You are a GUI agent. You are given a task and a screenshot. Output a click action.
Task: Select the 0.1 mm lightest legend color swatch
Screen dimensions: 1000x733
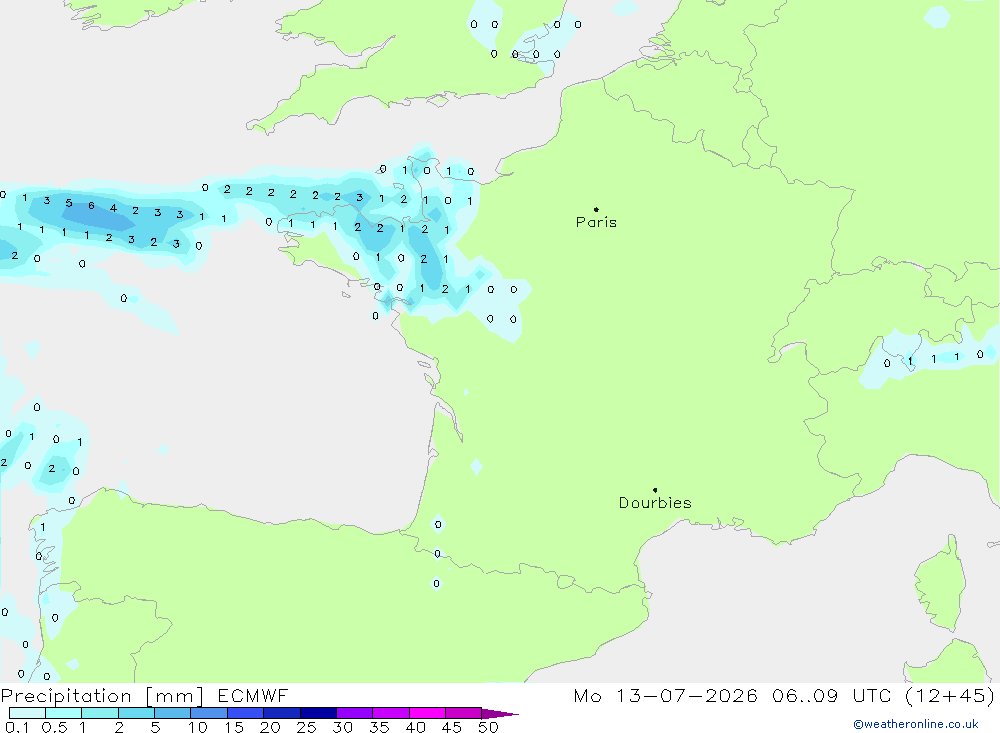coord(27,713)
